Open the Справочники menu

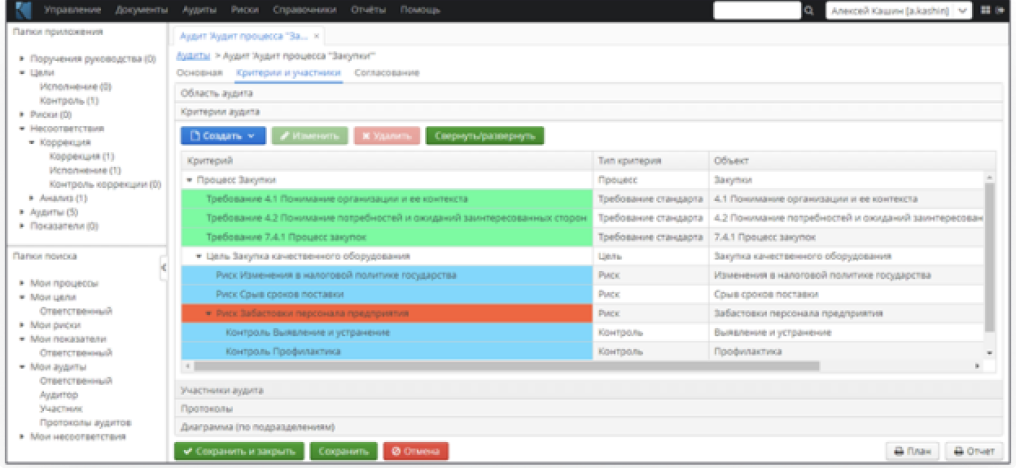[x=305, y=10]
